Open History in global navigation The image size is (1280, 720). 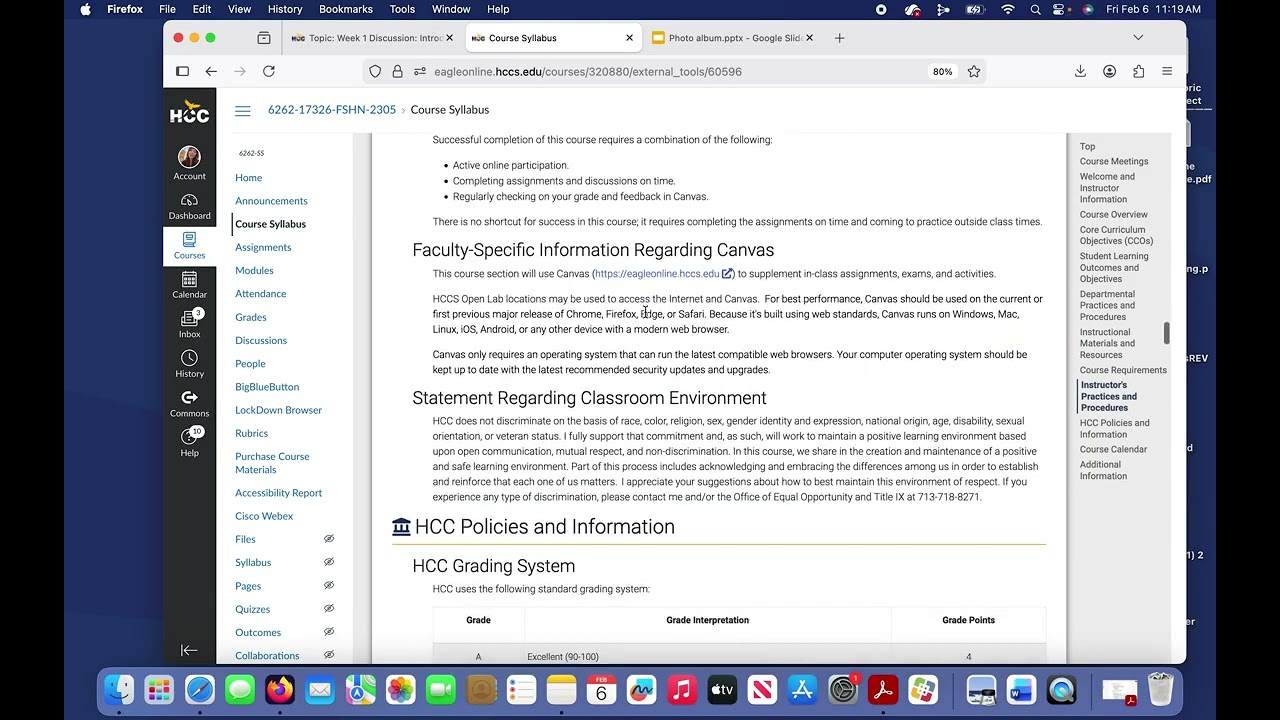point(189,364)
